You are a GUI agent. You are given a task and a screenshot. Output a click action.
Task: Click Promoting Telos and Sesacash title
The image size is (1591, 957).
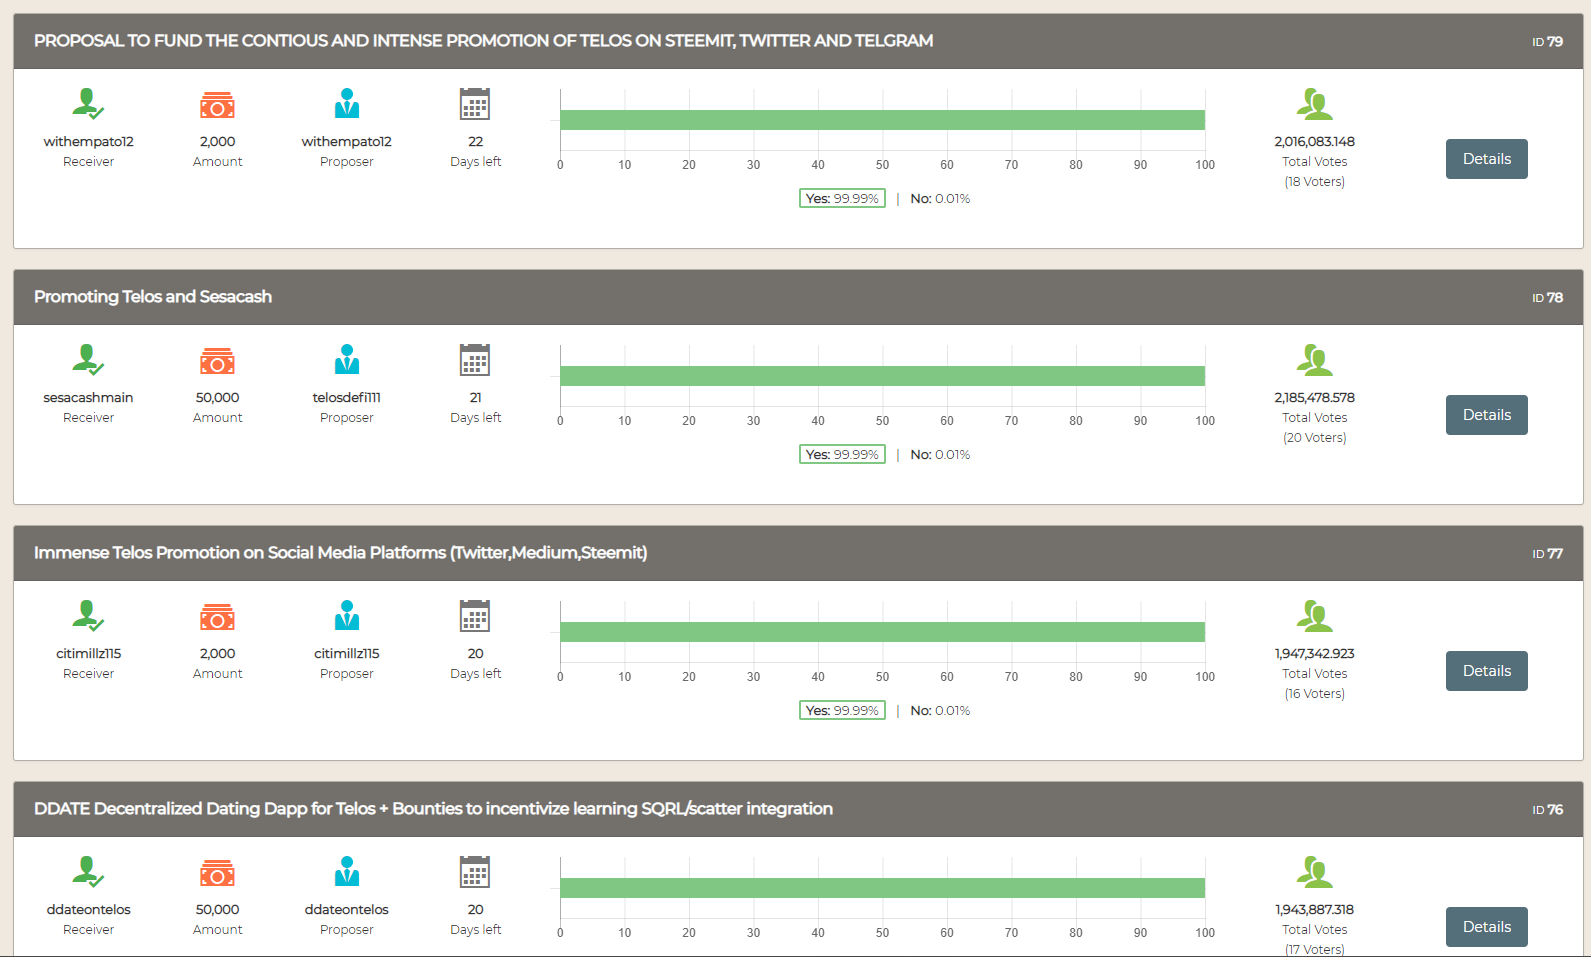pos(153,297)
